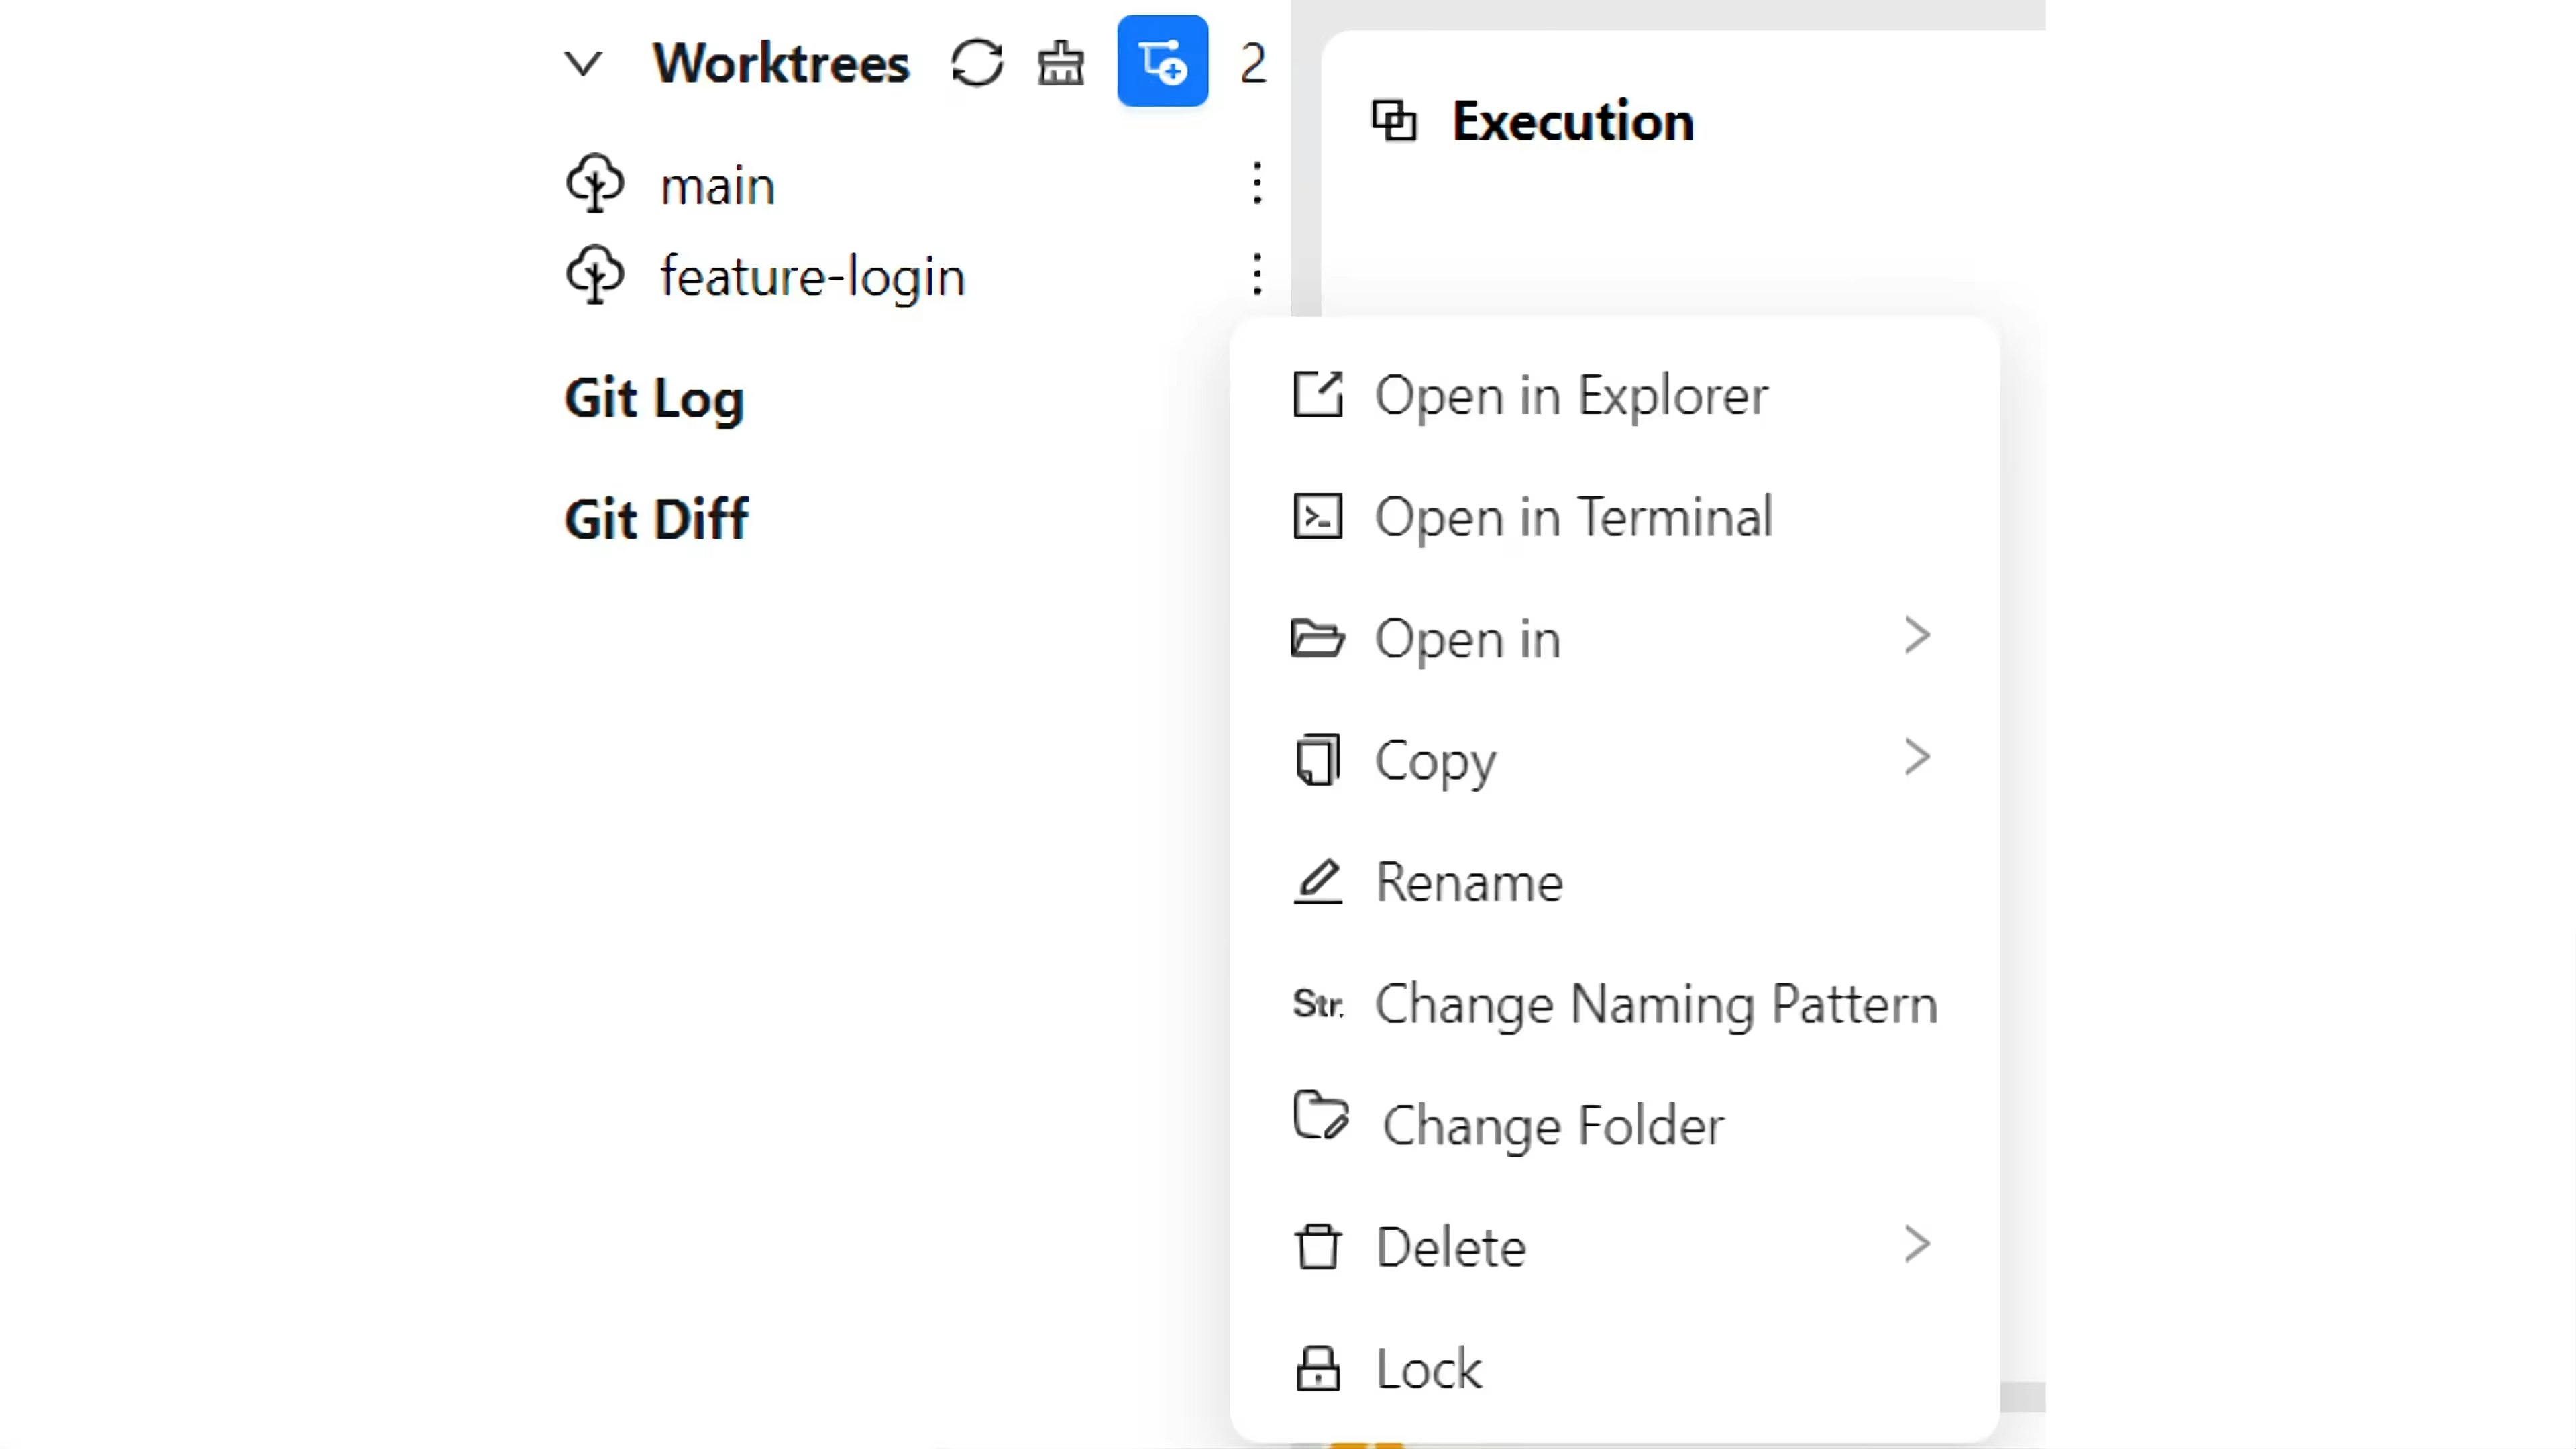The height and width of the screenshot is (1449, 2576).
Task: Select Change Folder menu option
Action: click(1552, 1126)
